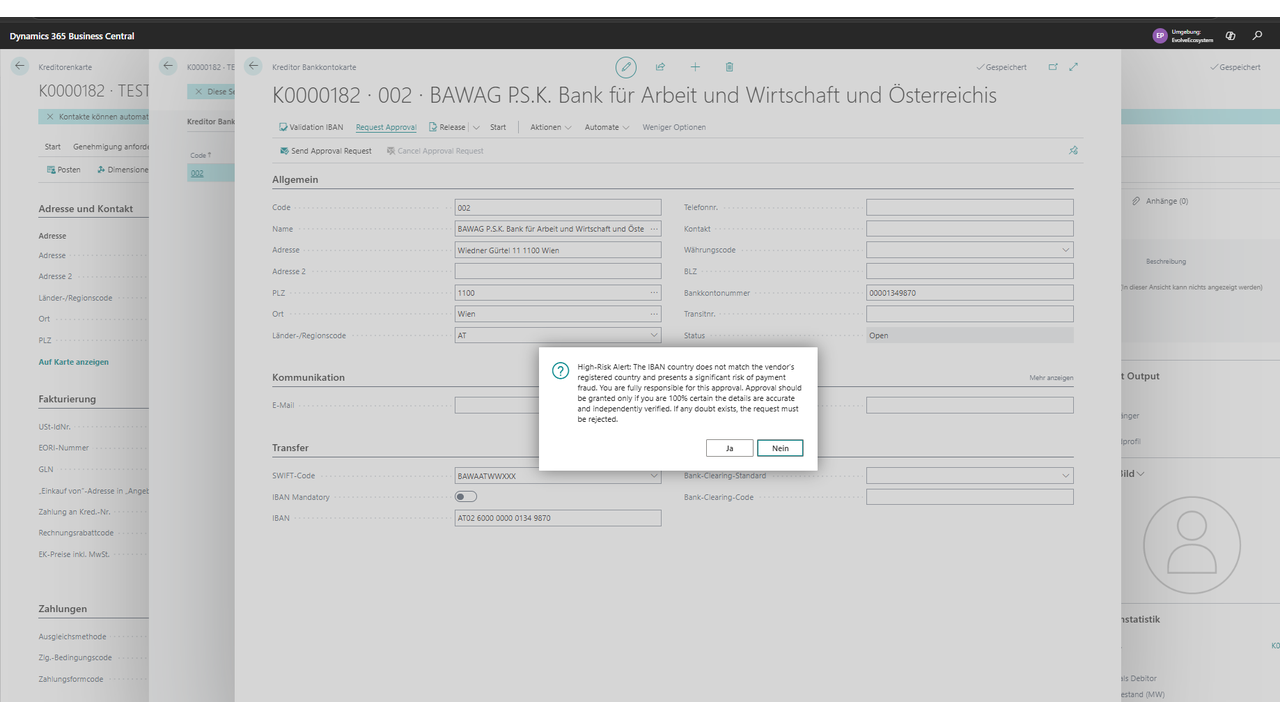The height and width of the screenshot is (720, 1280).
Task: Click Cancel Approval Request
Action: (435, 151)
